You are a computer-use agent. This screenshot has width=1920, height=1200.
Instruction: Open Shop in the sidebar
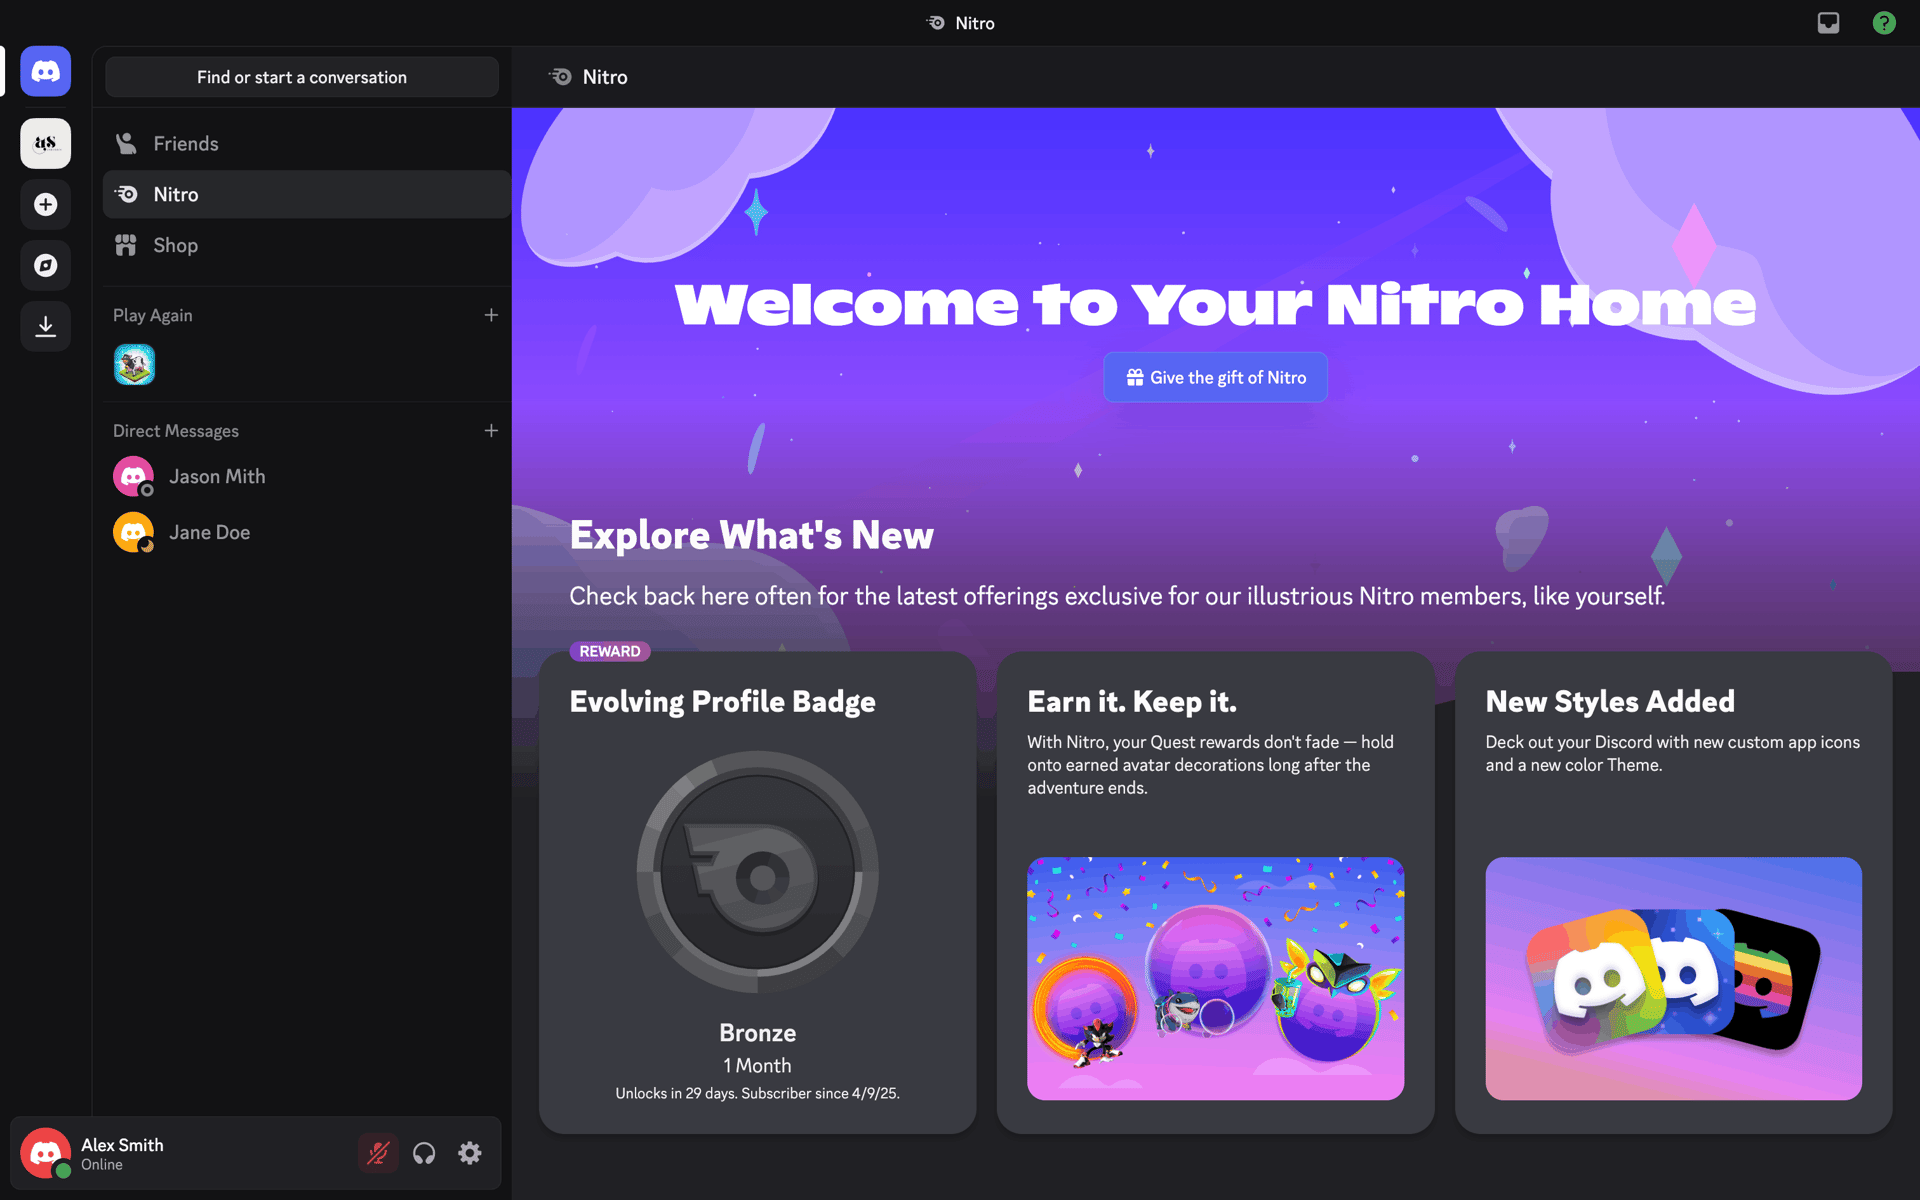tap(306, 245)
